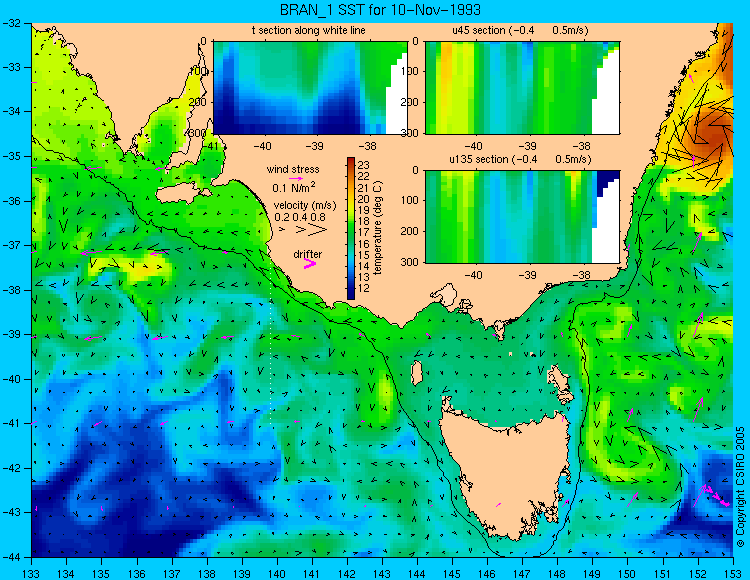The height and width of the screenshot is (580, 750).
Task: Open the u45 section inset plot
Action: [522, 88]
